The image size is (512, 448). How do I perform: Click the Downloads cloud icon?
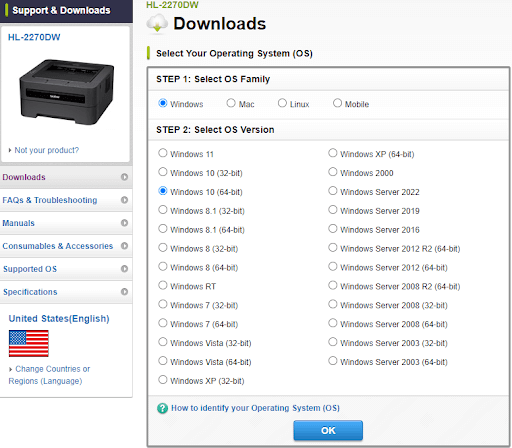pos(157,24)
